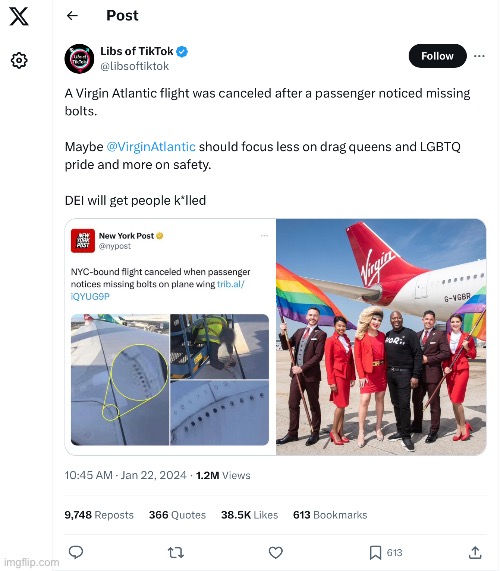
Task: Click the repost arrows icon
Action: [x=176, y=552]
